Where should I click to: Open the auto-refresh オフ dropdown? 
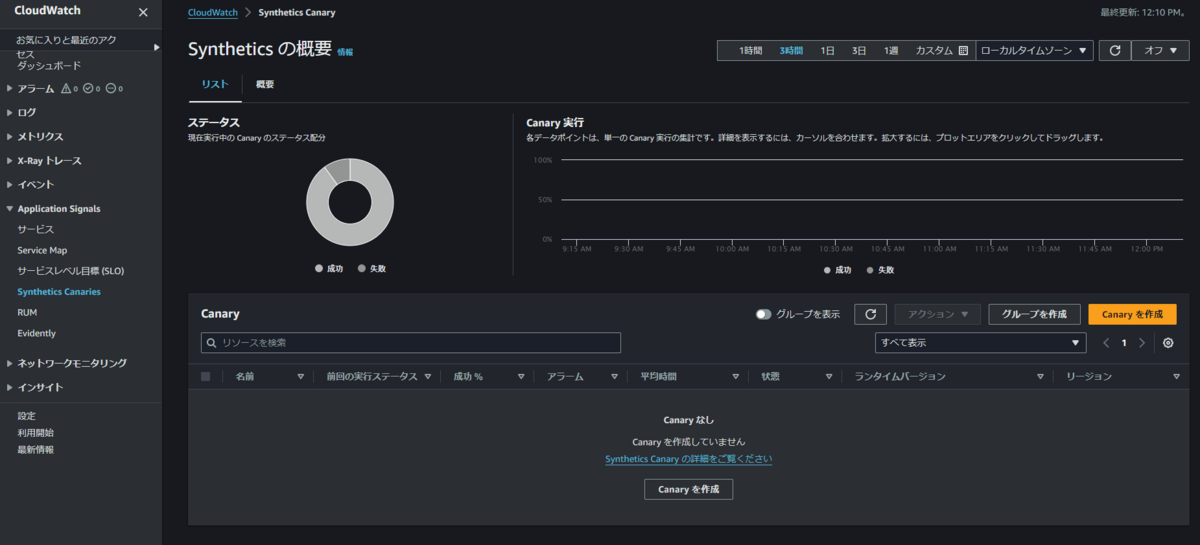click(x=1160, y=50)
